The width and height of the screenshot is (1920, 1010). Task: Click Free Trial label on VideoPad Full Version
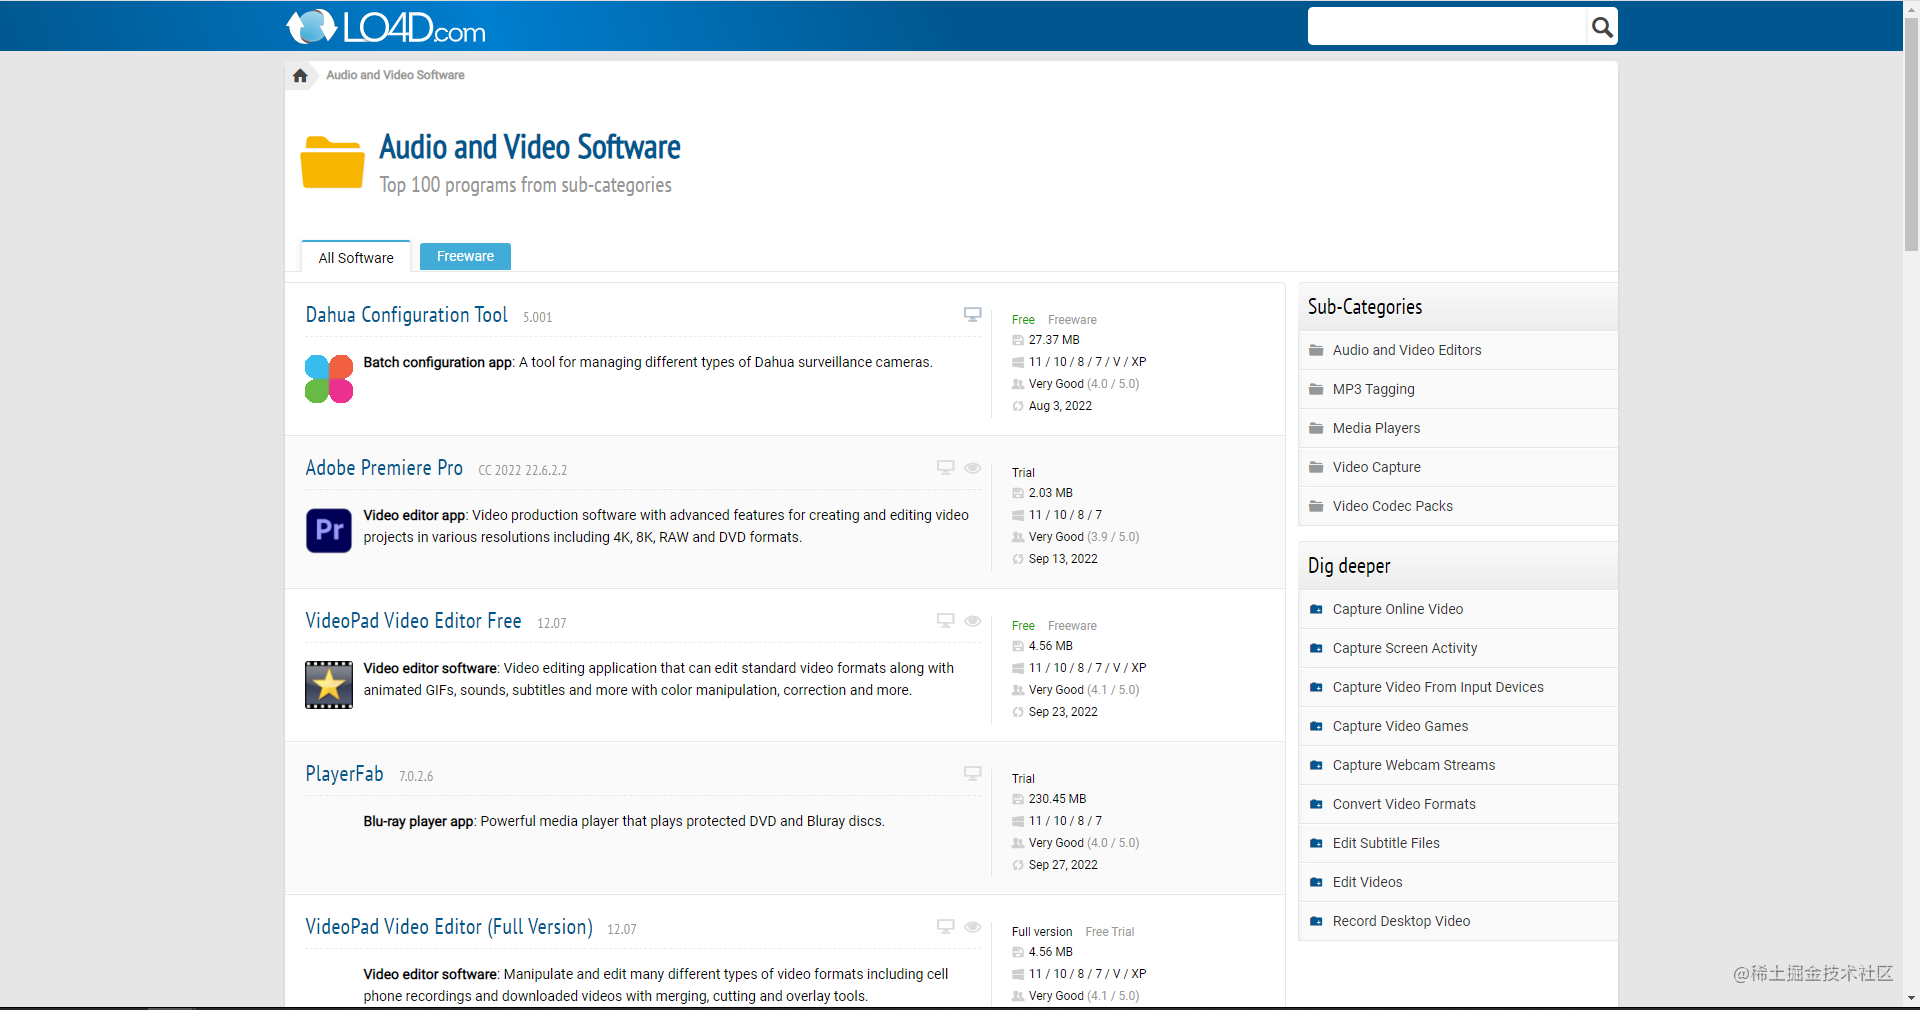[x=1109, y=932]
